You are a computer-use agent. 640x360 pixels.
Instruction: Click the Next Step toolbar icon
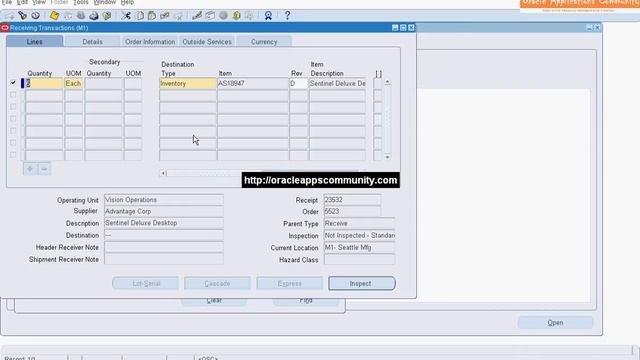tap(68, 16)
